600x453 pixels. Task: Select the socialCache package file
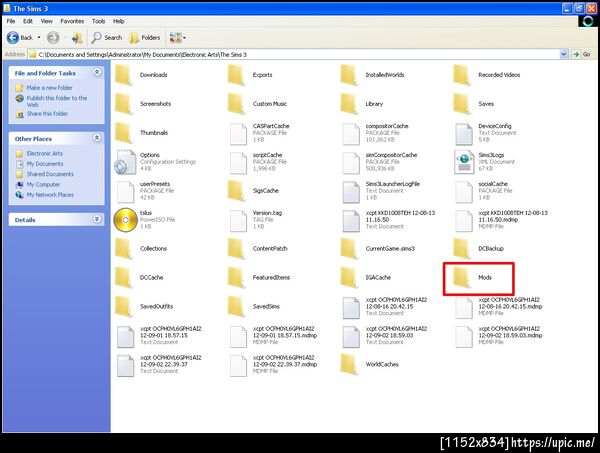click(x=483, y=191)
